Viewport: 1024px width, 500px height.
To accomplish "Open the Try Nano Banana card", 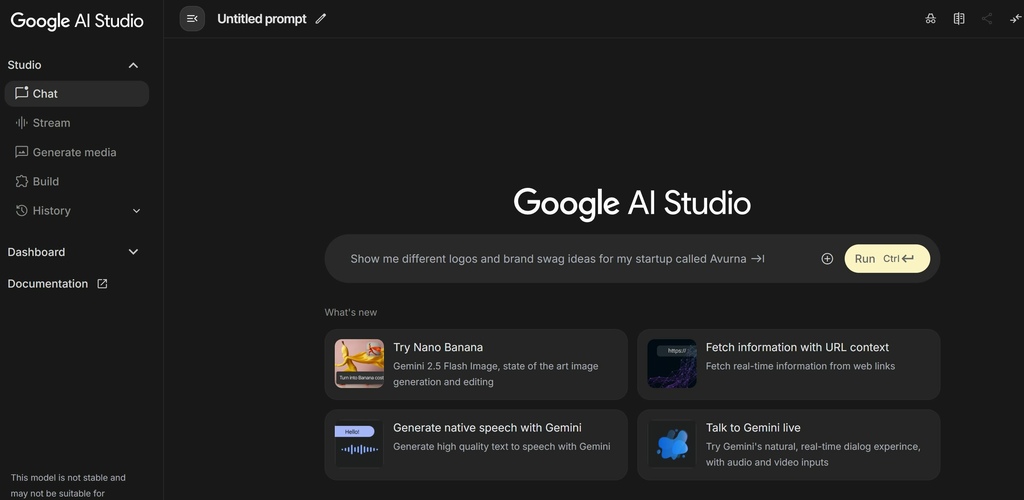I will (476, 364).
